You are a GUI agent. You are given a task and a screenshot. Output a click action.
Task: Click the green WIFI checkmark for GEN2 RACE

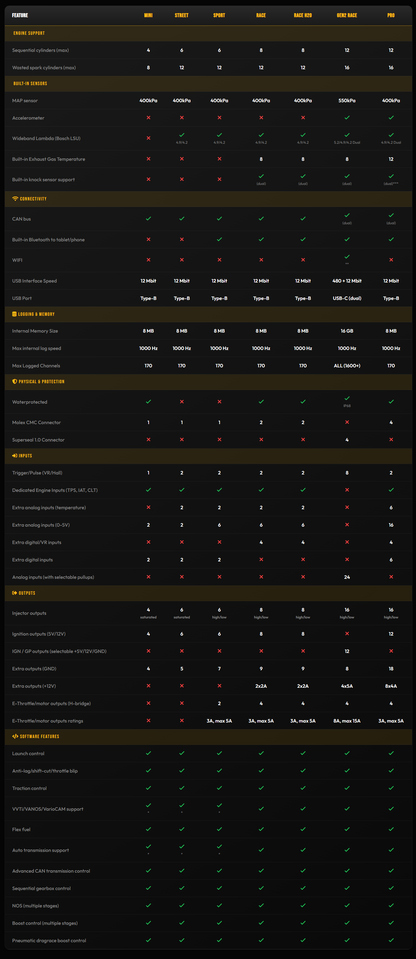(x=347, y=257)
